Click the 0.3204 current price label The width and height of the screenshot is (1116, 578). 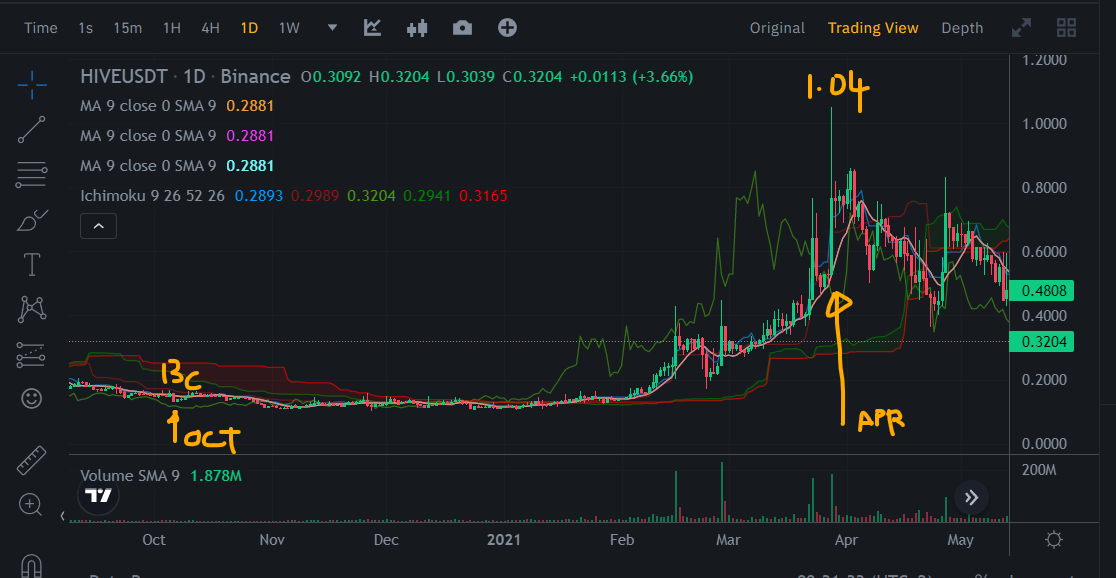pyautogui.click(x=1042, y=342)
